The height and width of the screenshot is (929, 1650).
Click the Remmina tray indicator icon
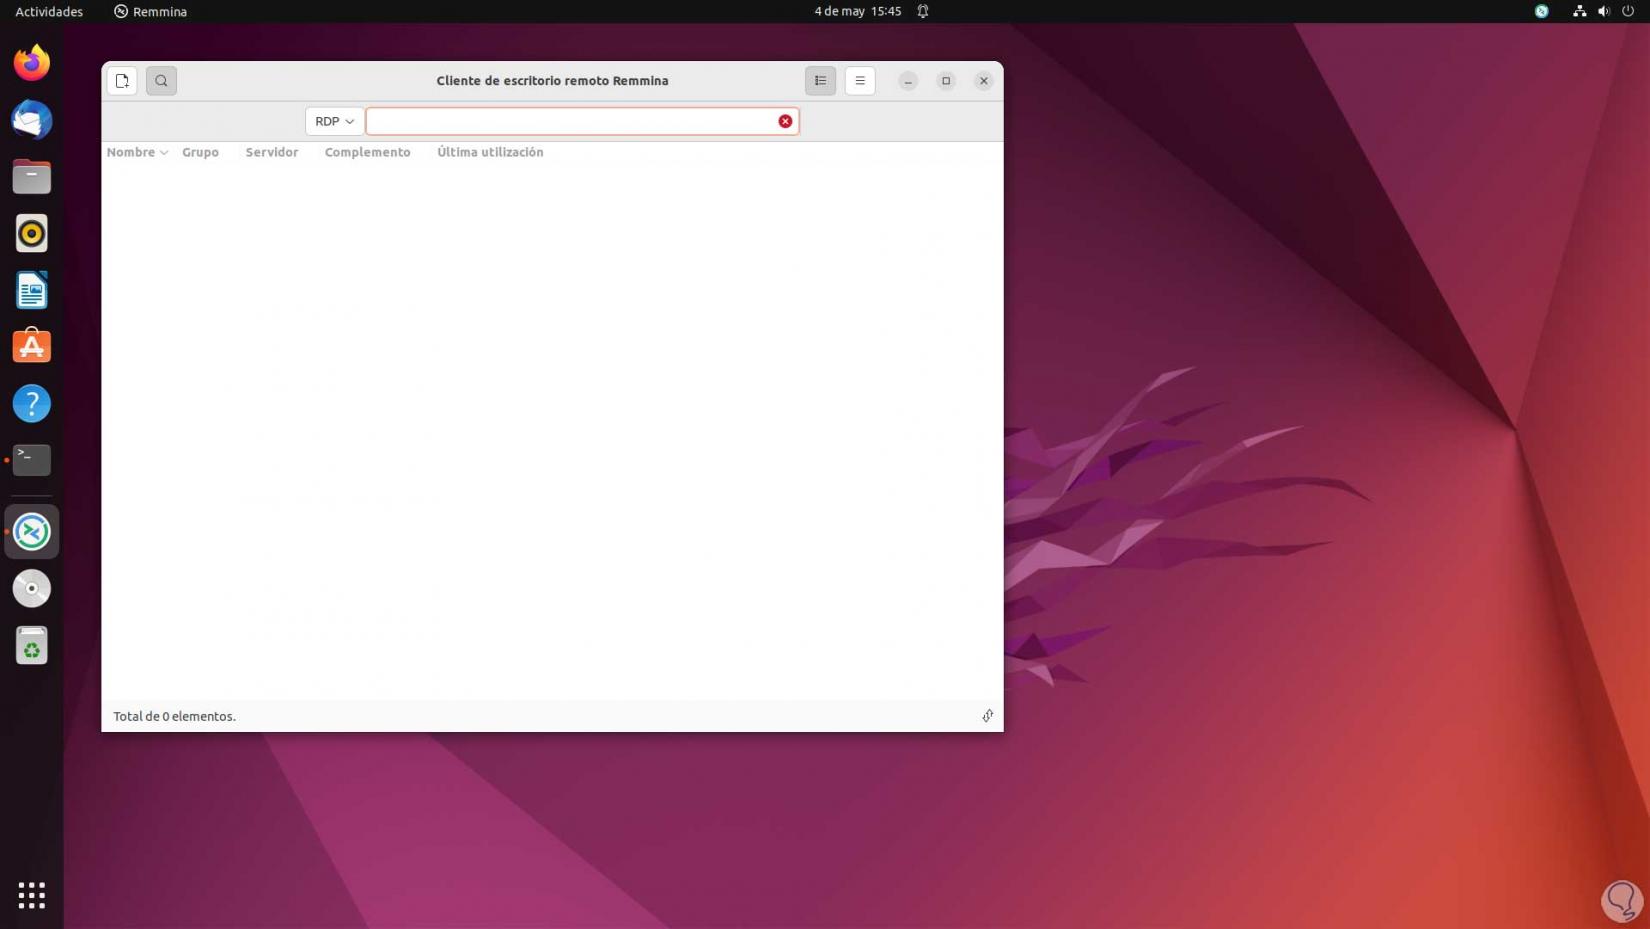pos(1541,12)
